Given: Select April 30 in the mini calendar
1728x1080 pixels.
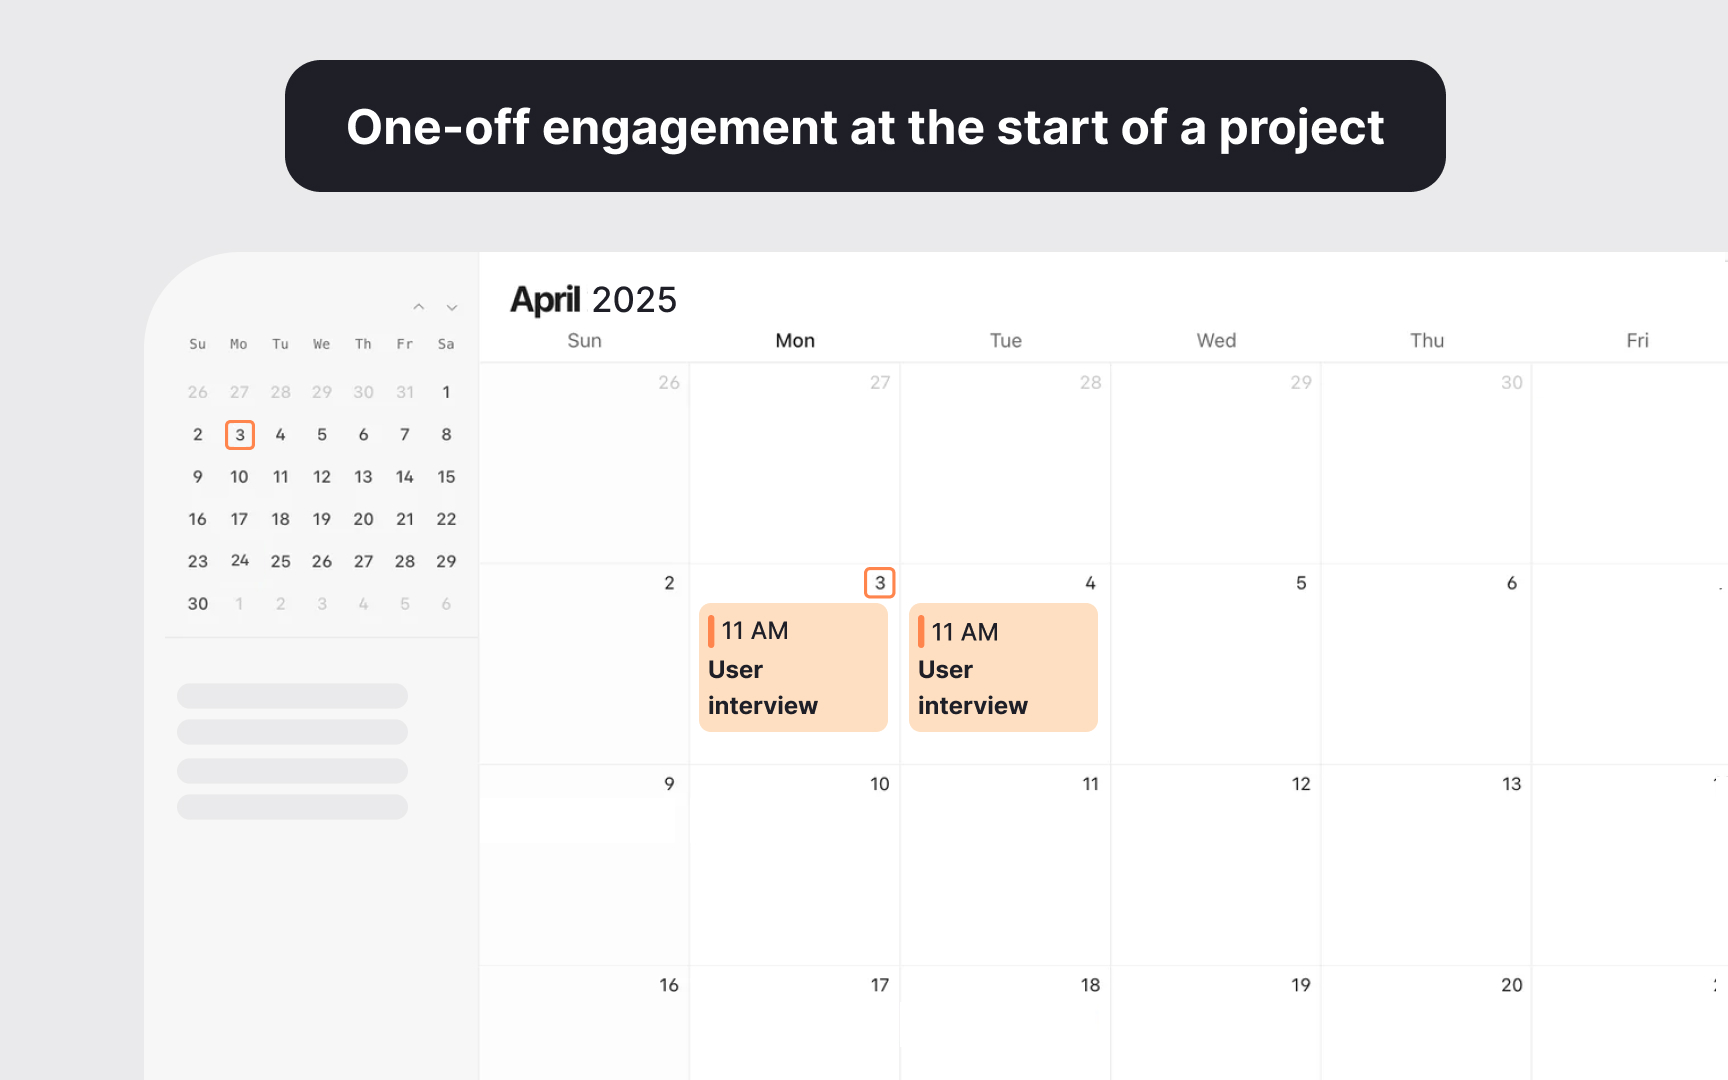Looking at the screenshot, I should pos(197,603).
